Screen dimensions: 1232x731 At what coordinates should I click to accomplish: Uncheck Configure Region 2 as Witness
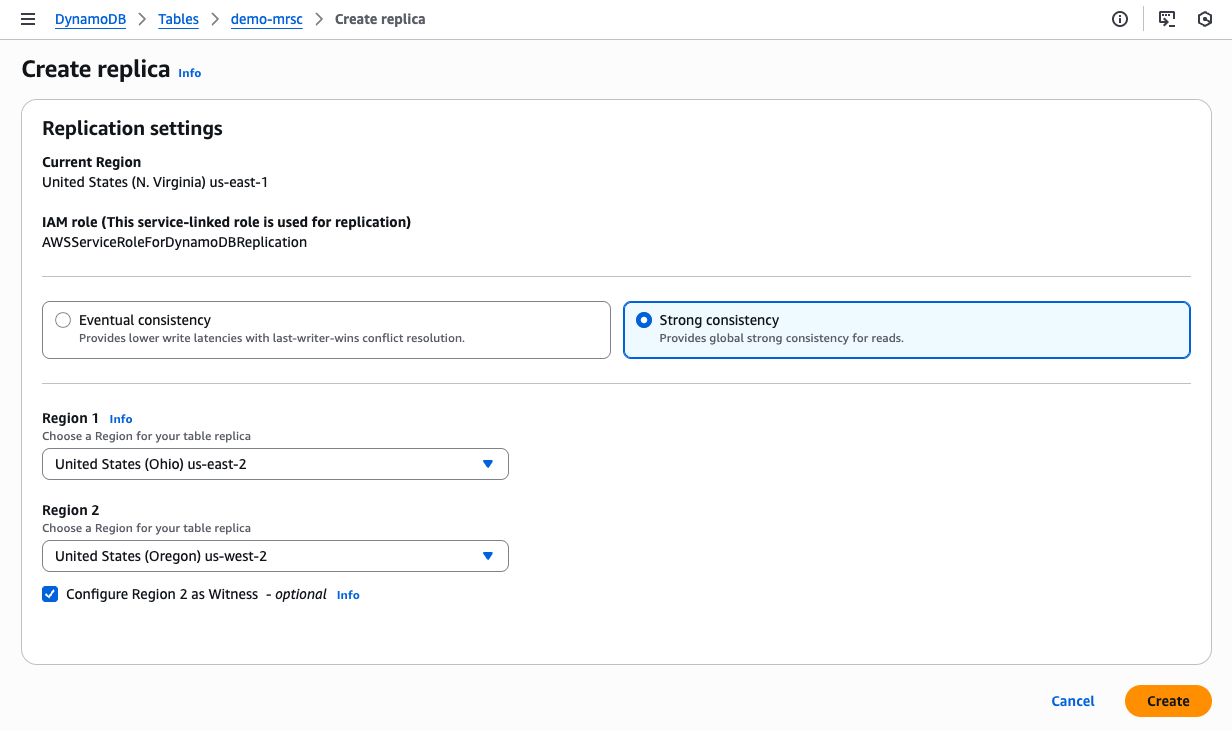[50, 594]
